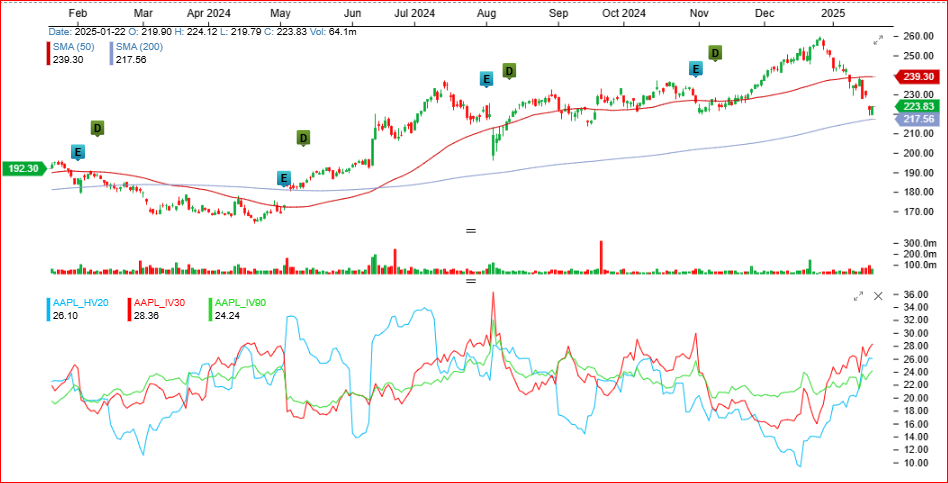Click the red AAPL_IV30 color bar
948x483 pixels.
click(129, 309)
